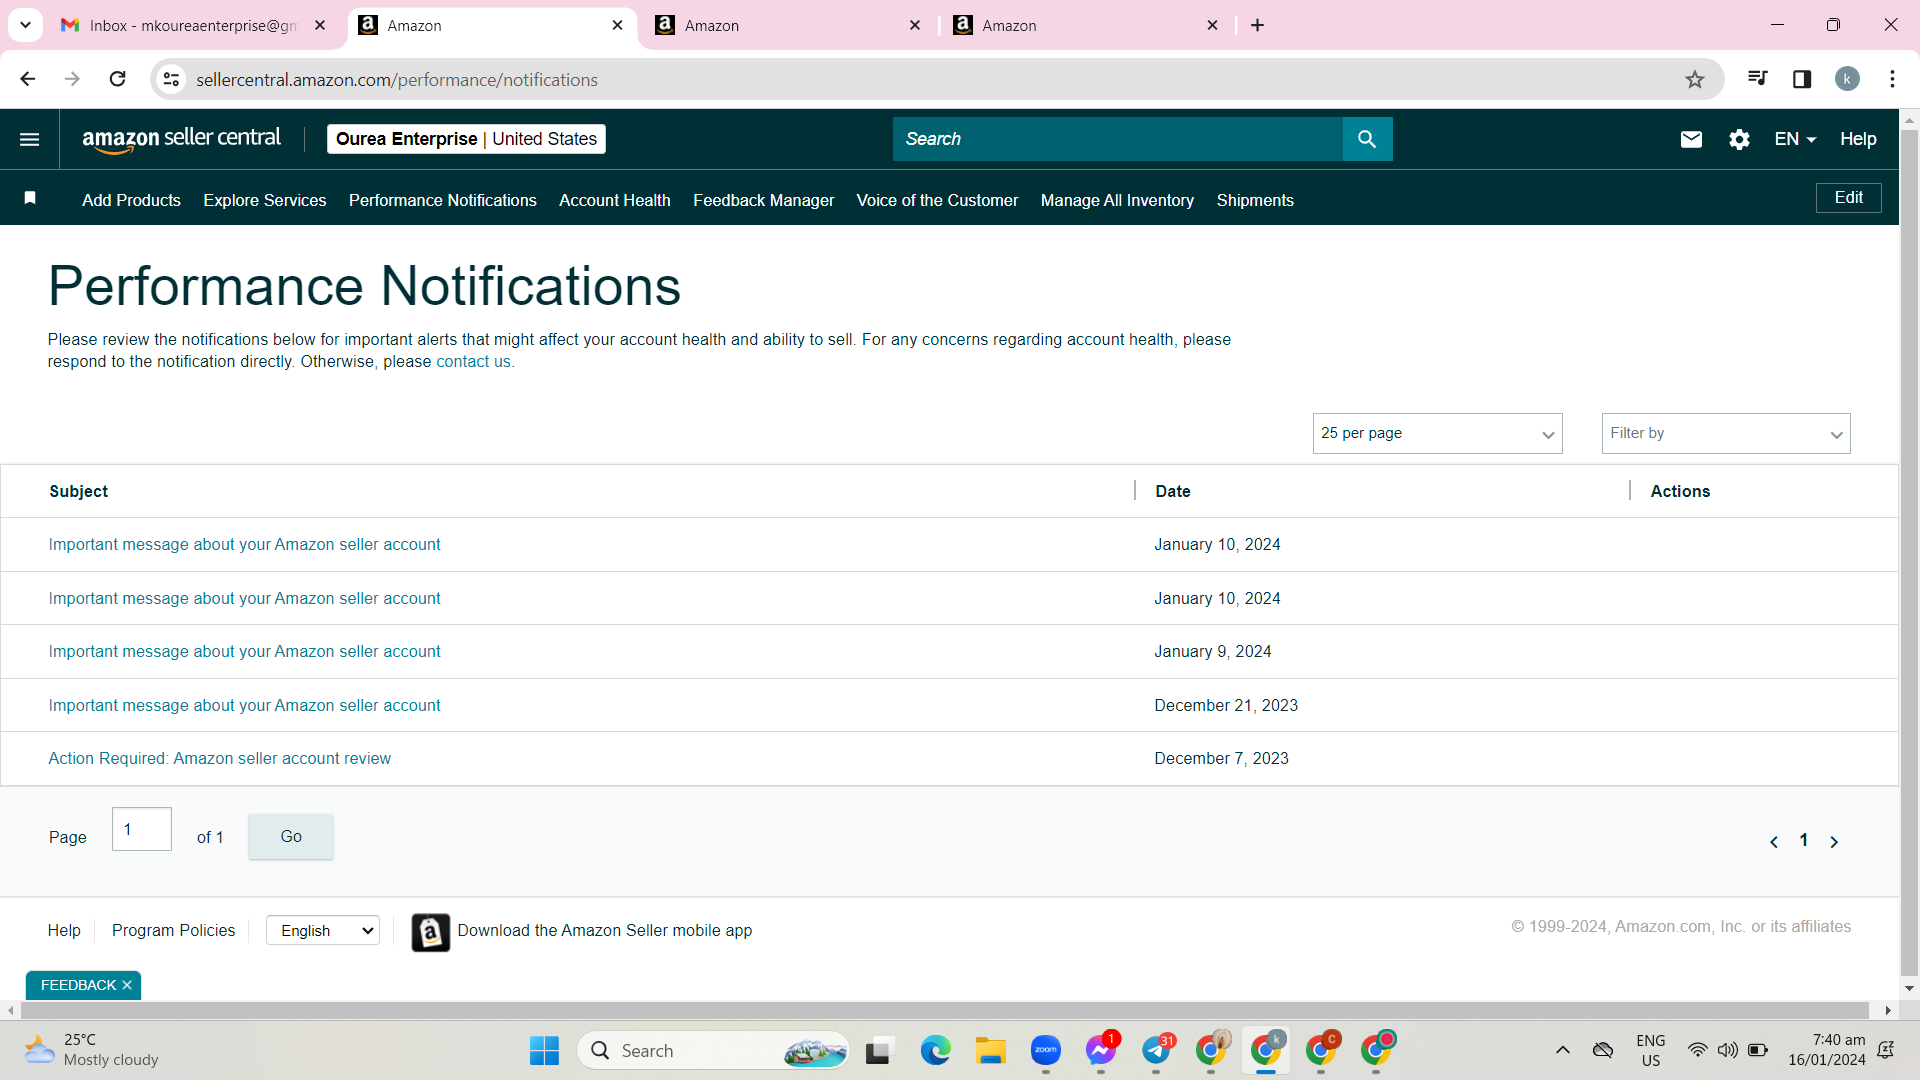Open the browser side panel icon
The image size is (1920, 1080).
click(1802, 79)
